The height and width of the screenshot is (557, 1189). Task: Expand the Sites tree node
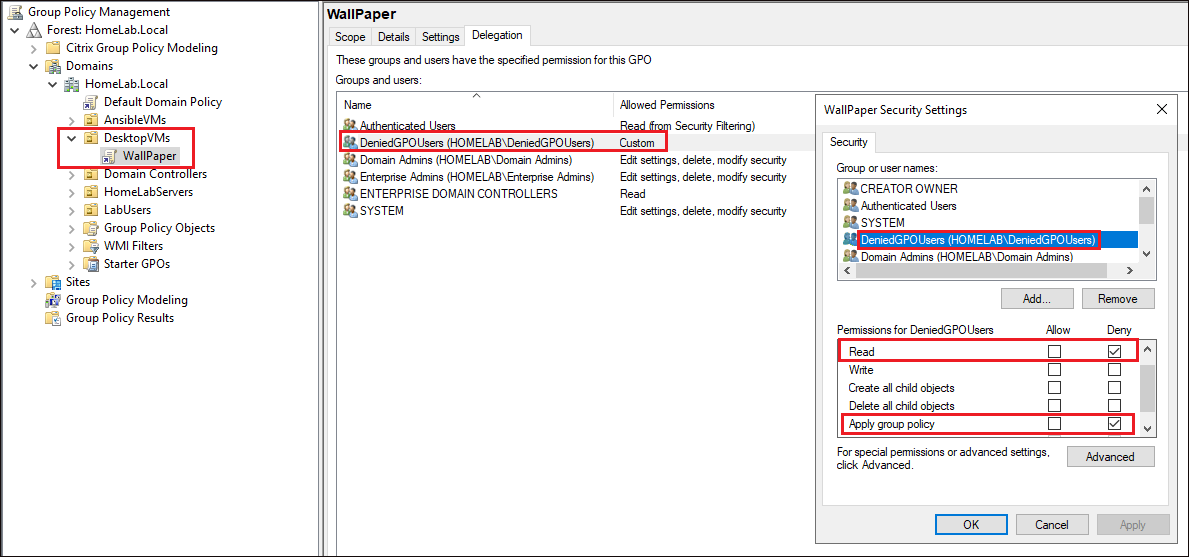click(x=34, y=282)
